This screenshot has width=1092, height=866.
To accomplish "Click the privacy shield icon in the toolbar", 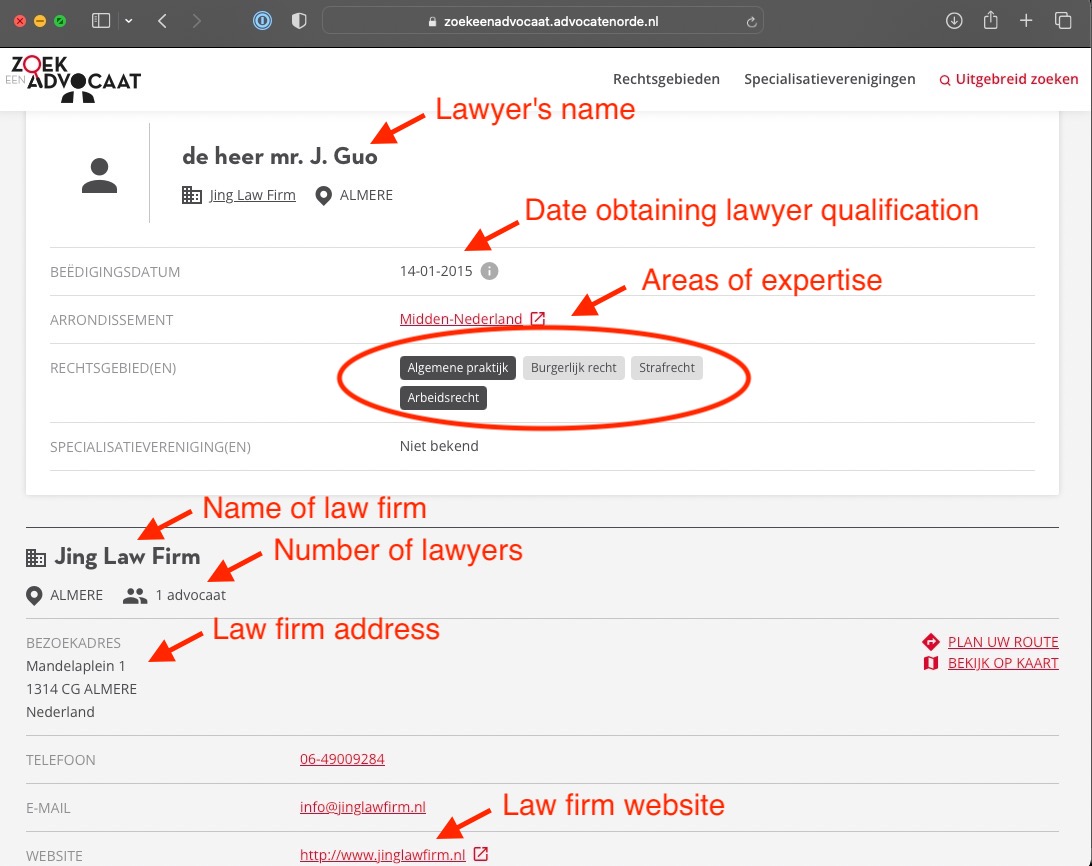I will (298, 20).
